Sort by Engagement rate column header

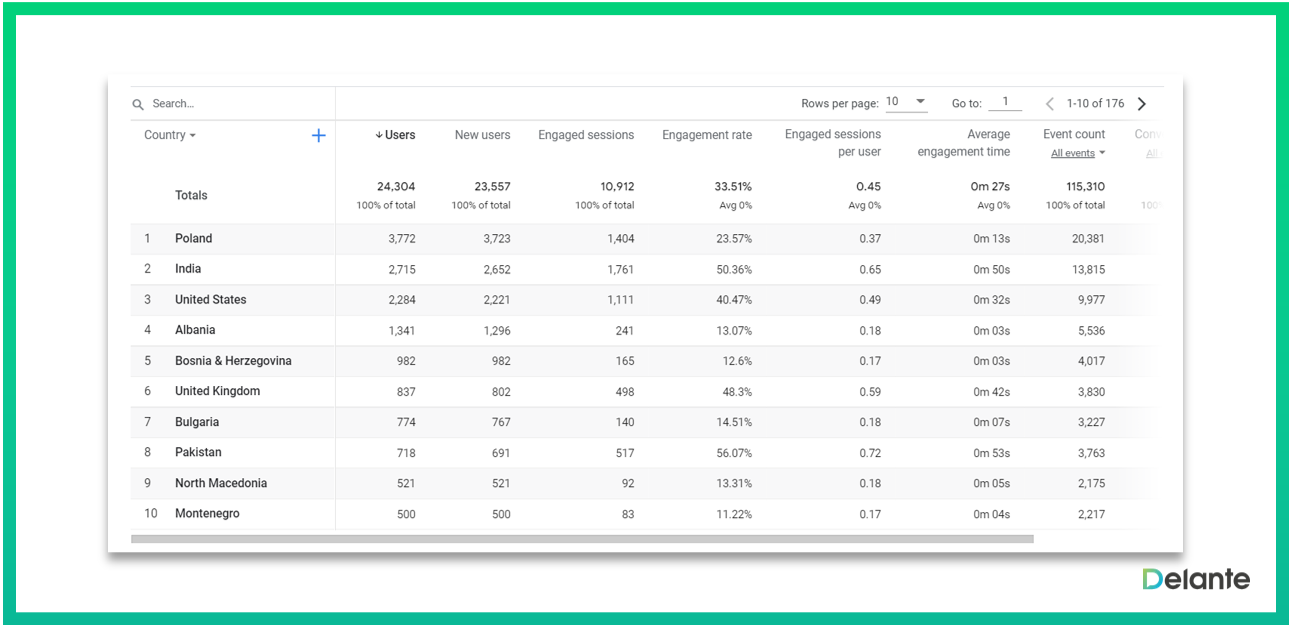coord(706,135)
